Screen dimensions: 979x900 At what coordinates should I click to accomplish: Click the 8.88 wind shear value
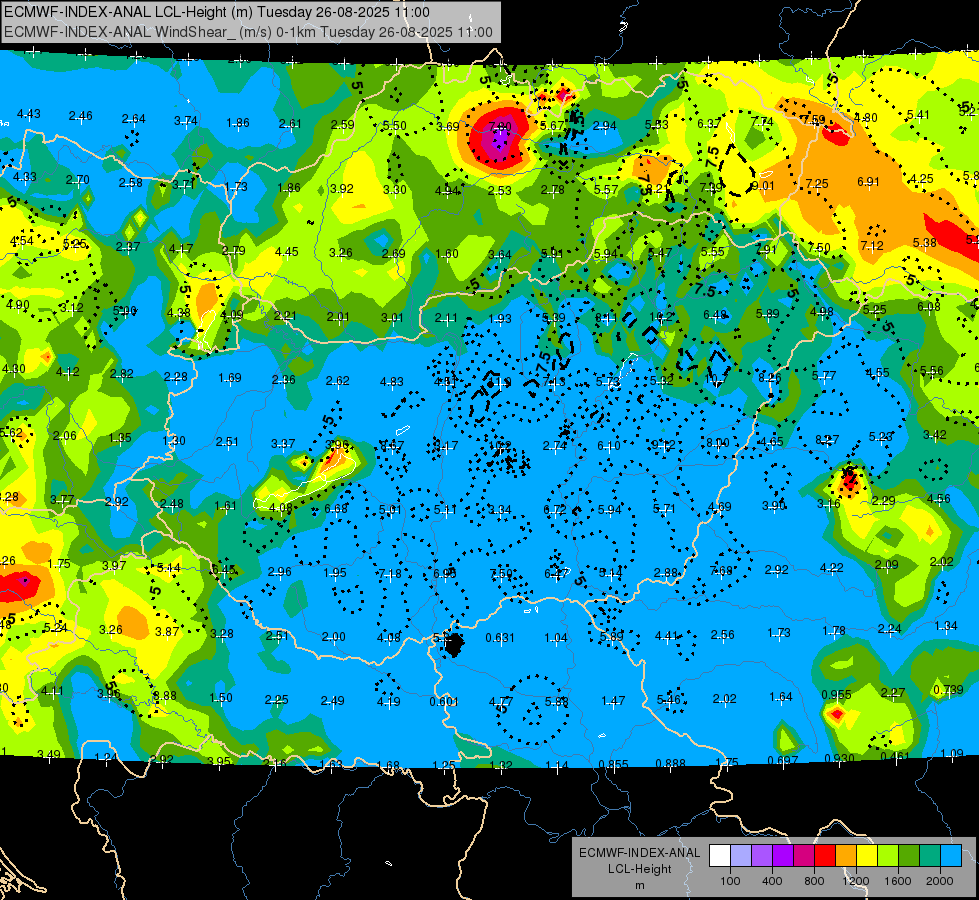tap(164, 696)
